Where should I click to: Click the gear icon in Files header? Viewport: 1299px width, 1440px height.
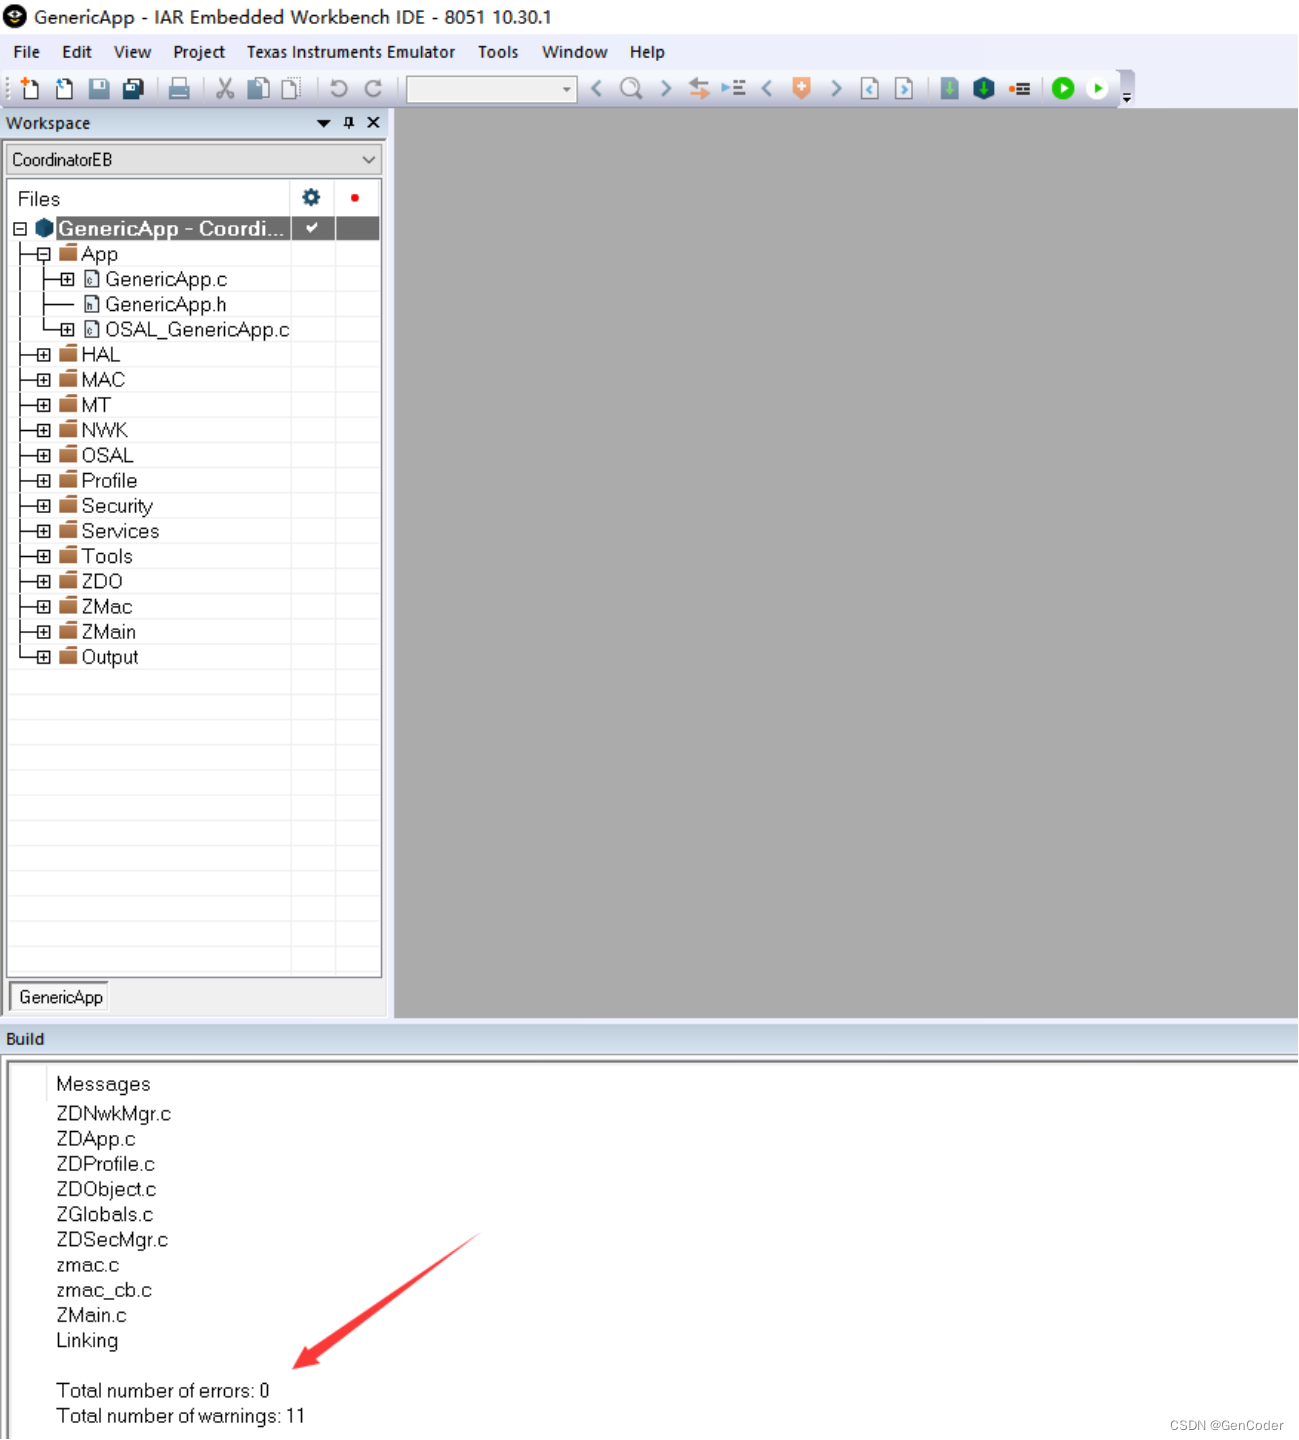(311, 198)
